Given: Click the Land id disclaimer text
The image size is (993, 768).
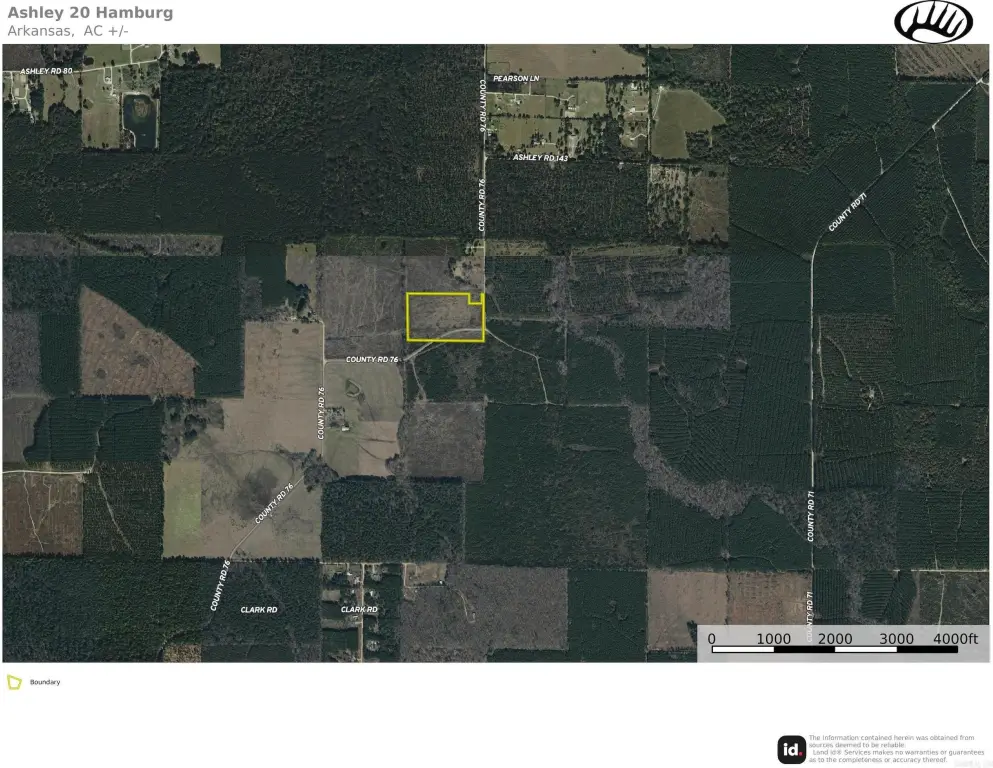Looking at the screenshot, I should click(896, 748).
